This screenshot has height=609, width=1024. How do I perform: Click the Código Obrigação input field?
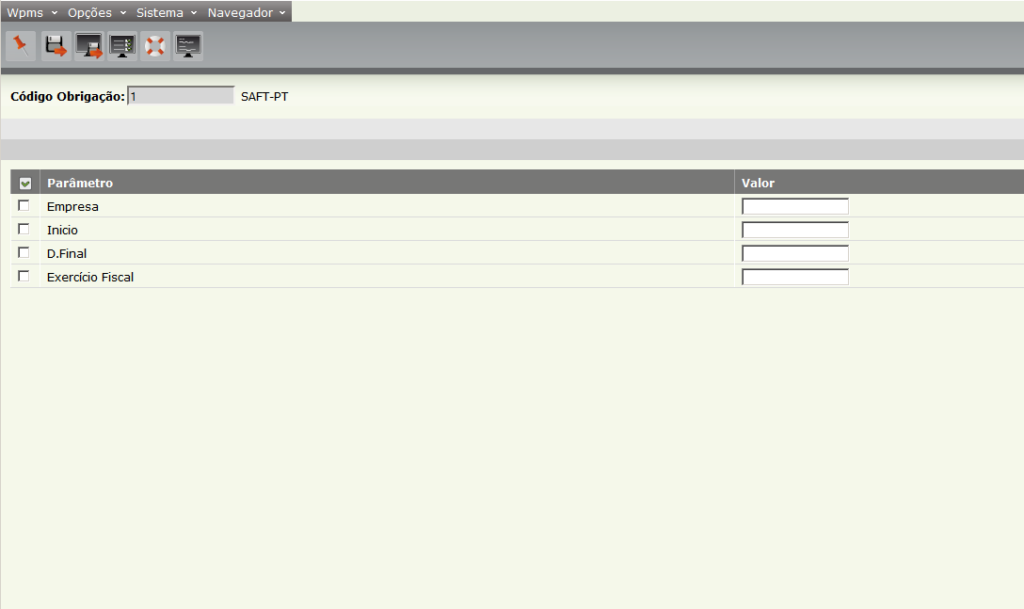[180, 96]
